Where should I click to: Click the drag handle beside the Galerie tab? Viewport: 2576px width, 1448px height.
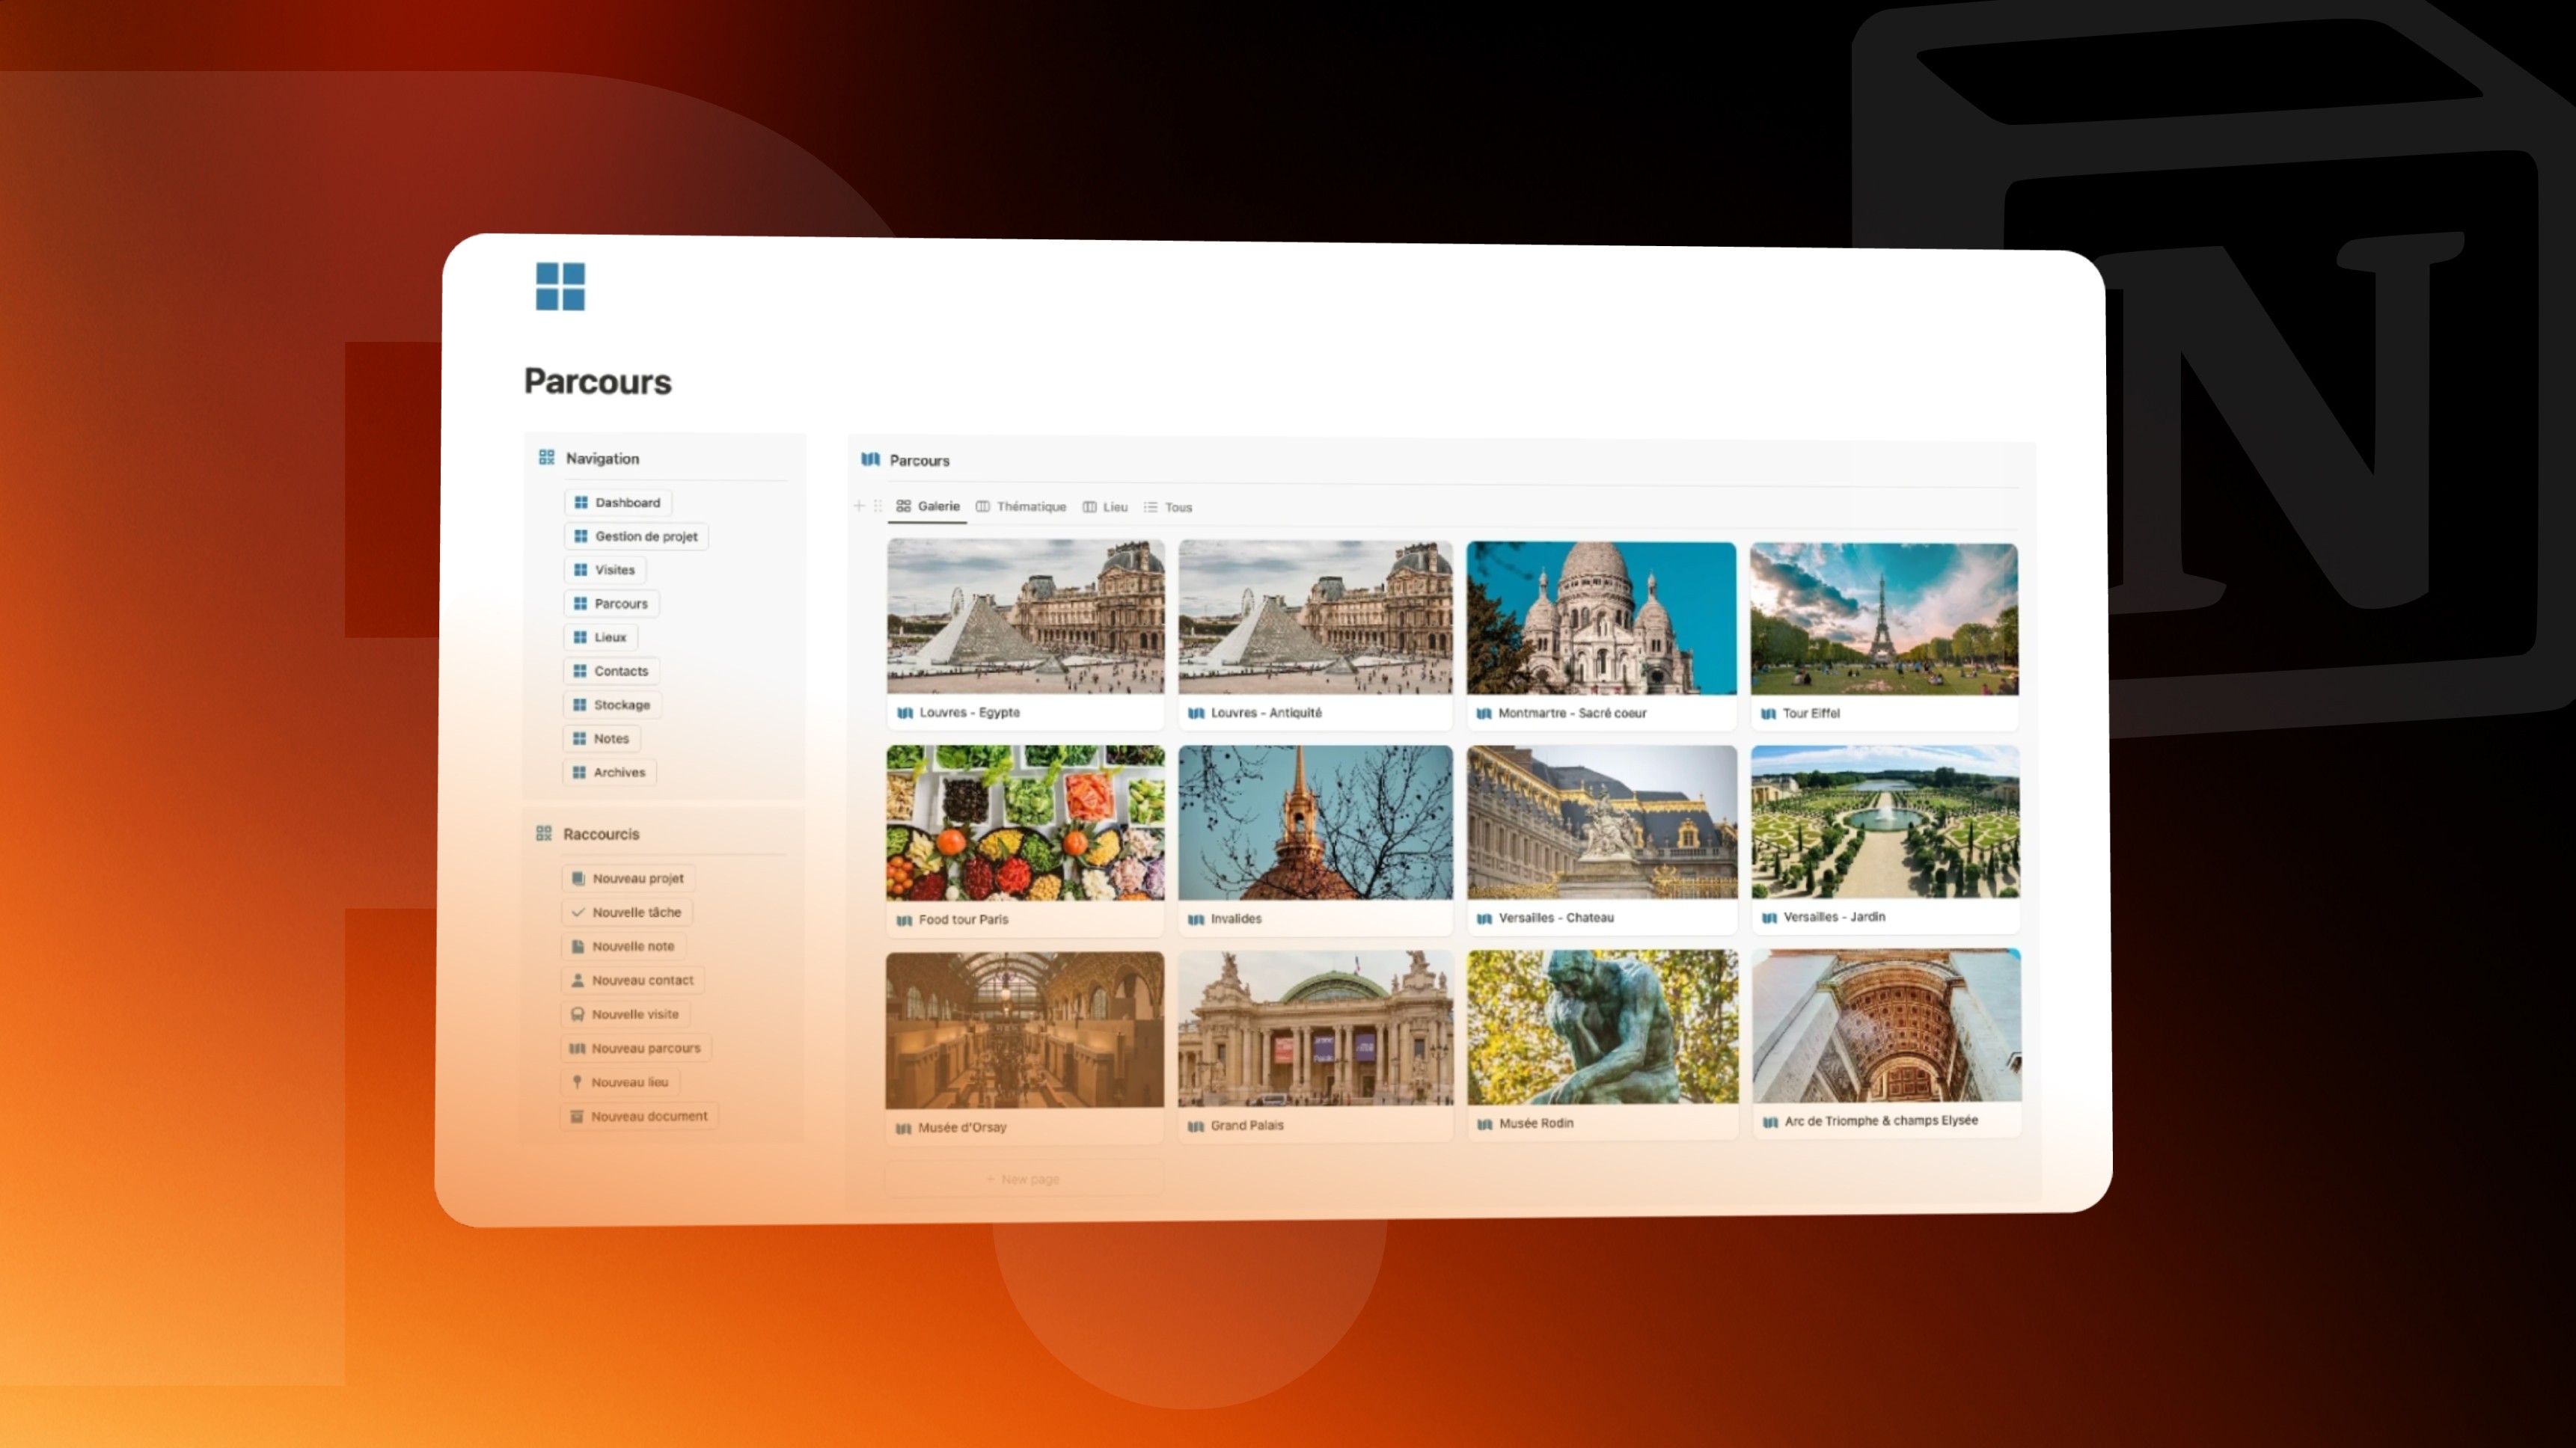tap(877, 506)
